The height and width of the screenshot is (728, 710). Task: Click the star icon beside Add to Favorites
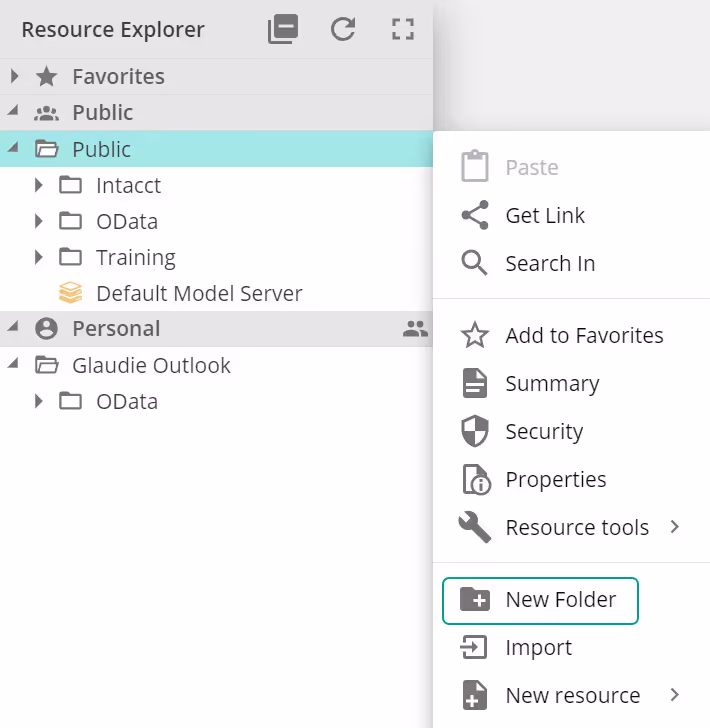coord(474,336)
